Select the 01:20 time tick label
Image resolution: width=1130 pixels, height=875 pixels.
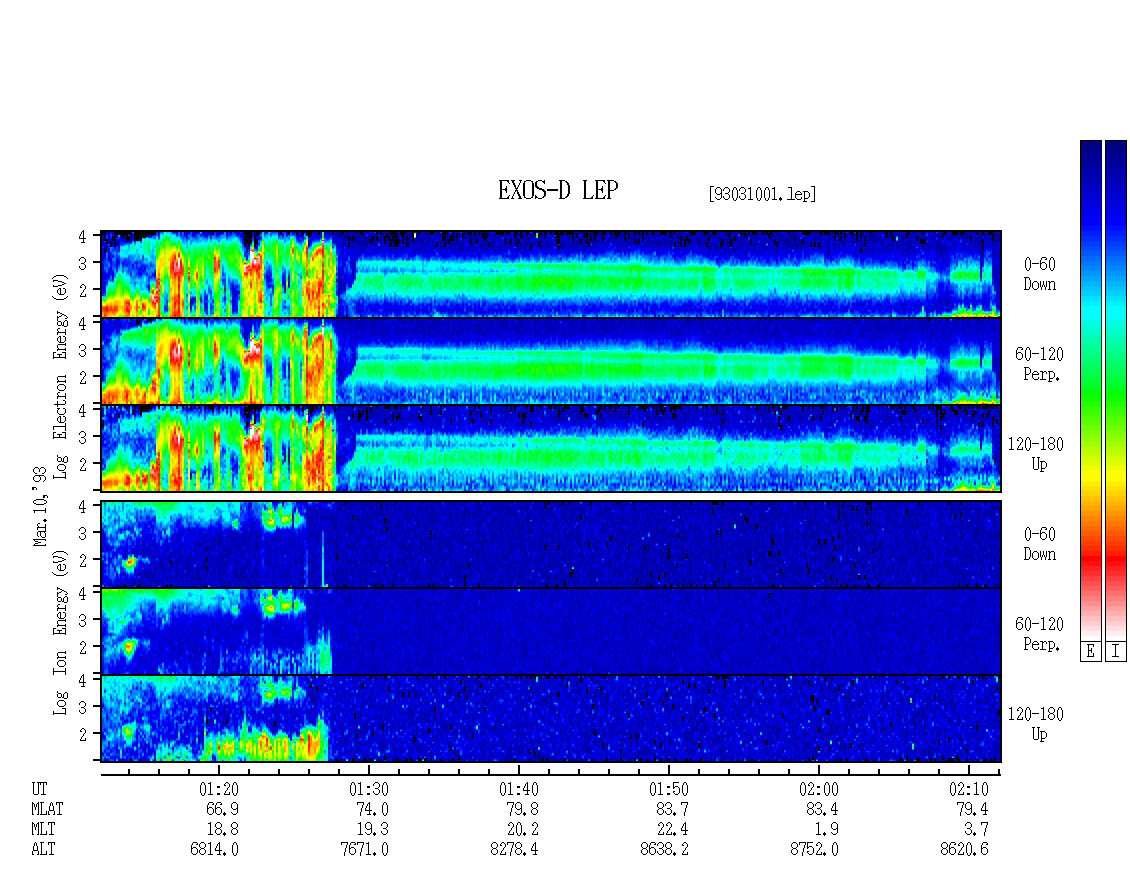tap(218, 789)
